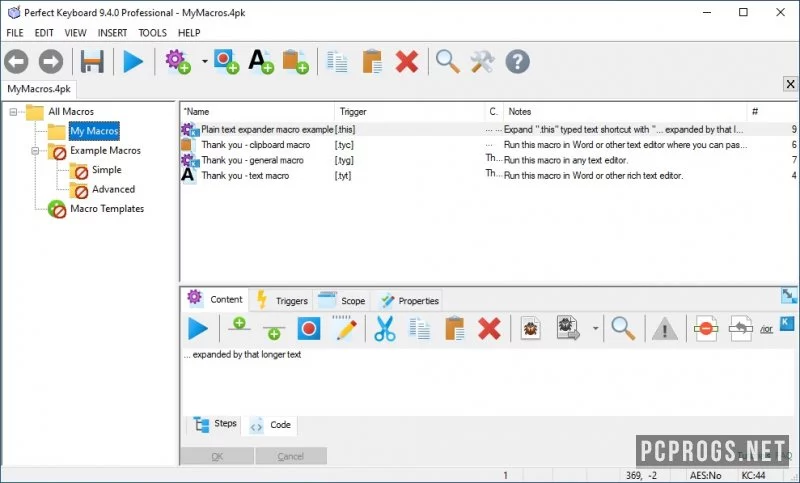Image resolution: width=800 pixels, height=483 pixels.
Task: Open the FILE menu
Action: [15, 33]
